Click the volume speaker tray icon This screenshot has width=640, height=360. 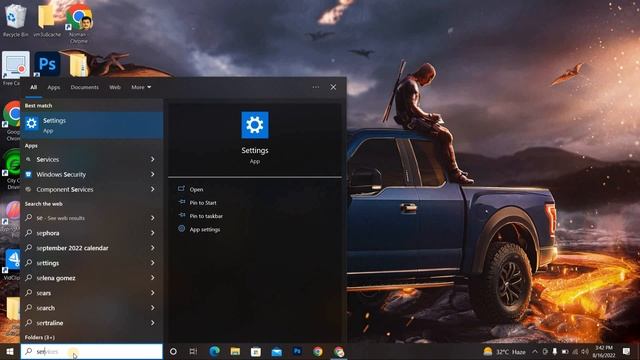click(x=585, y=351)
